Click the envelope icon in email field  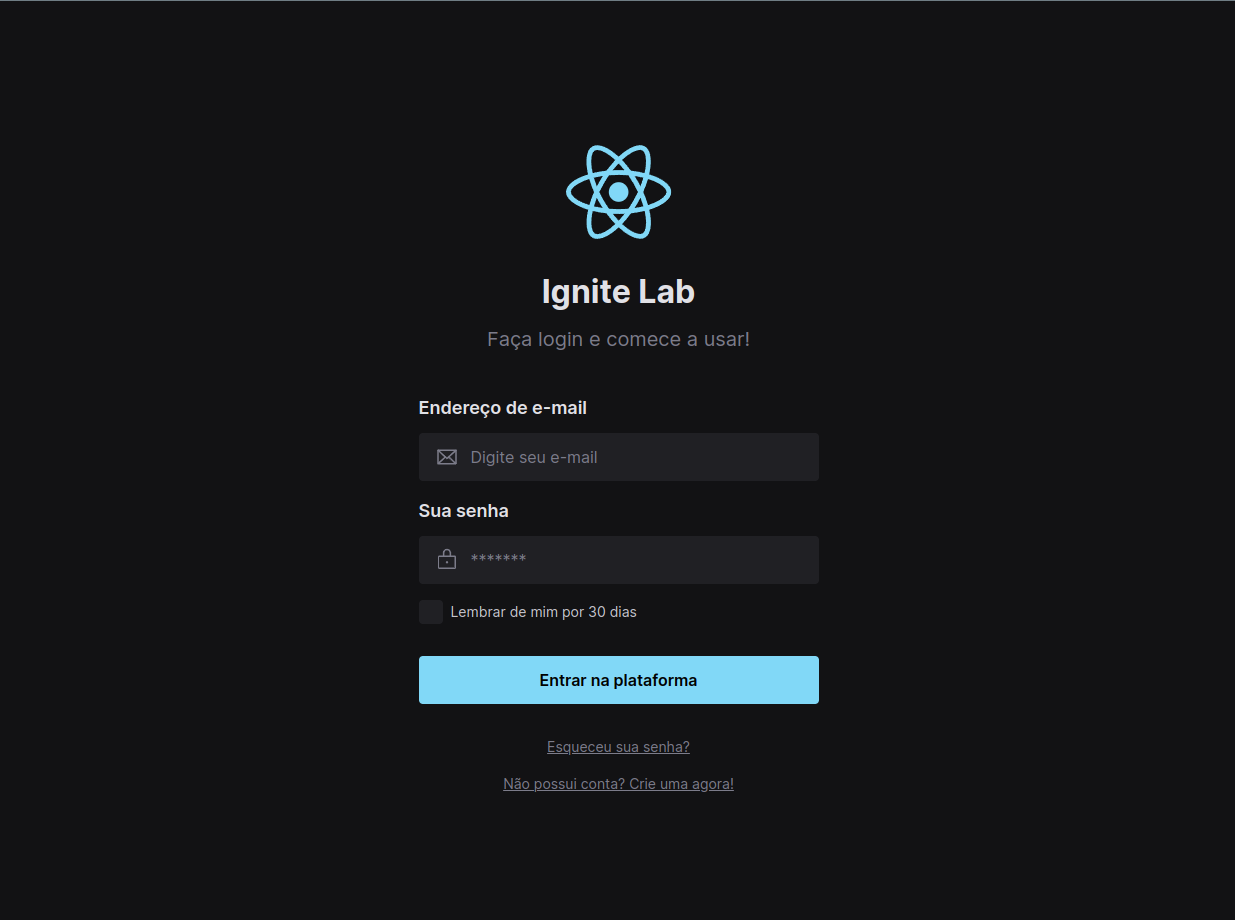[447, 457]
